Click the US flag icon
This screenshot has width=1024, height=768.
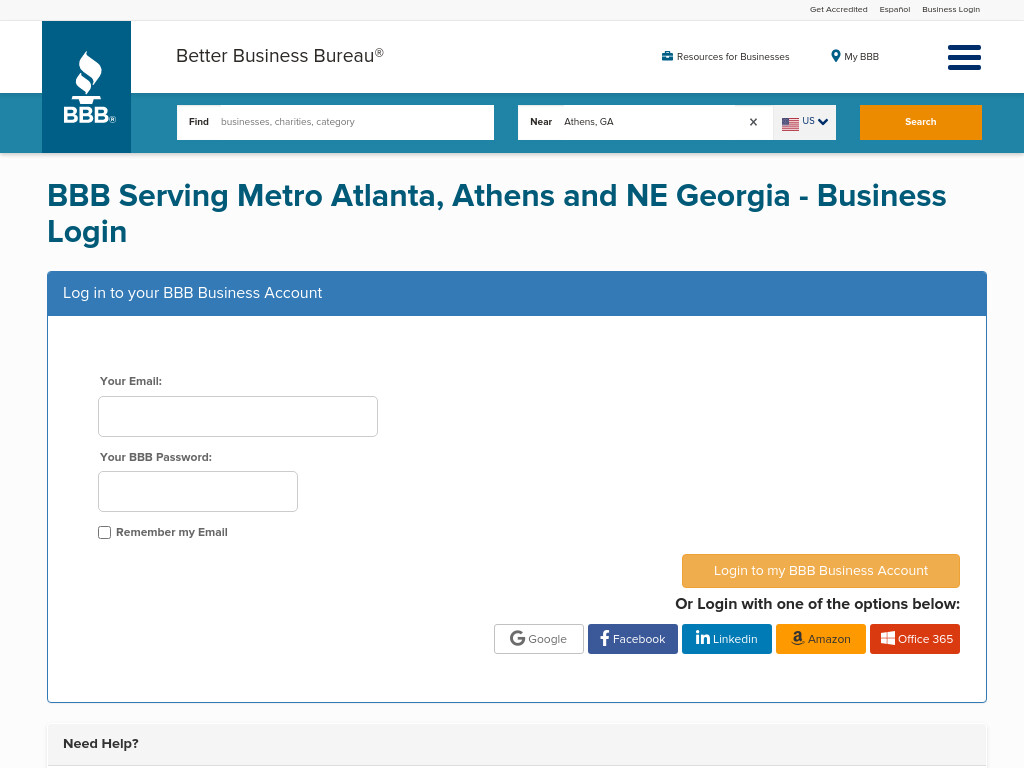pos(790,123)
